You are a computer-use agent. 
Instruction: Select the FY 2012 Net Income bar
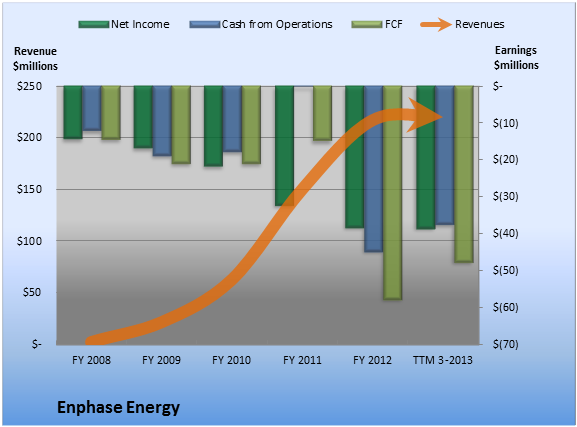(354, 157)
